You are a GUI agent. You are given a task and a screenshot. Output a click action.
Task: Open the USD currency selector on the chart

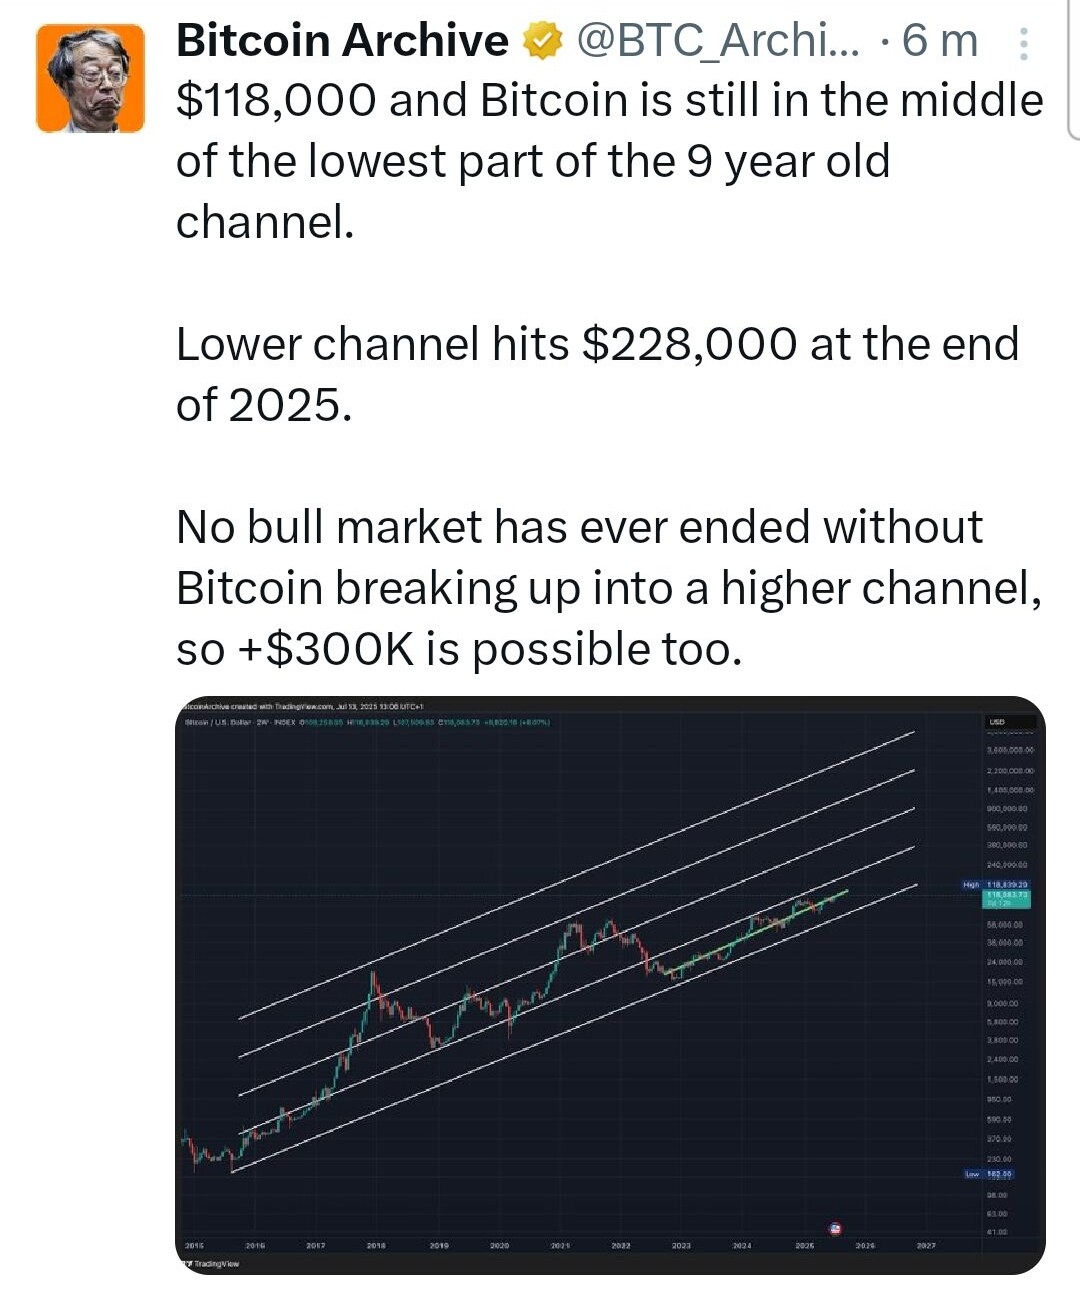(x=997, y=721)
